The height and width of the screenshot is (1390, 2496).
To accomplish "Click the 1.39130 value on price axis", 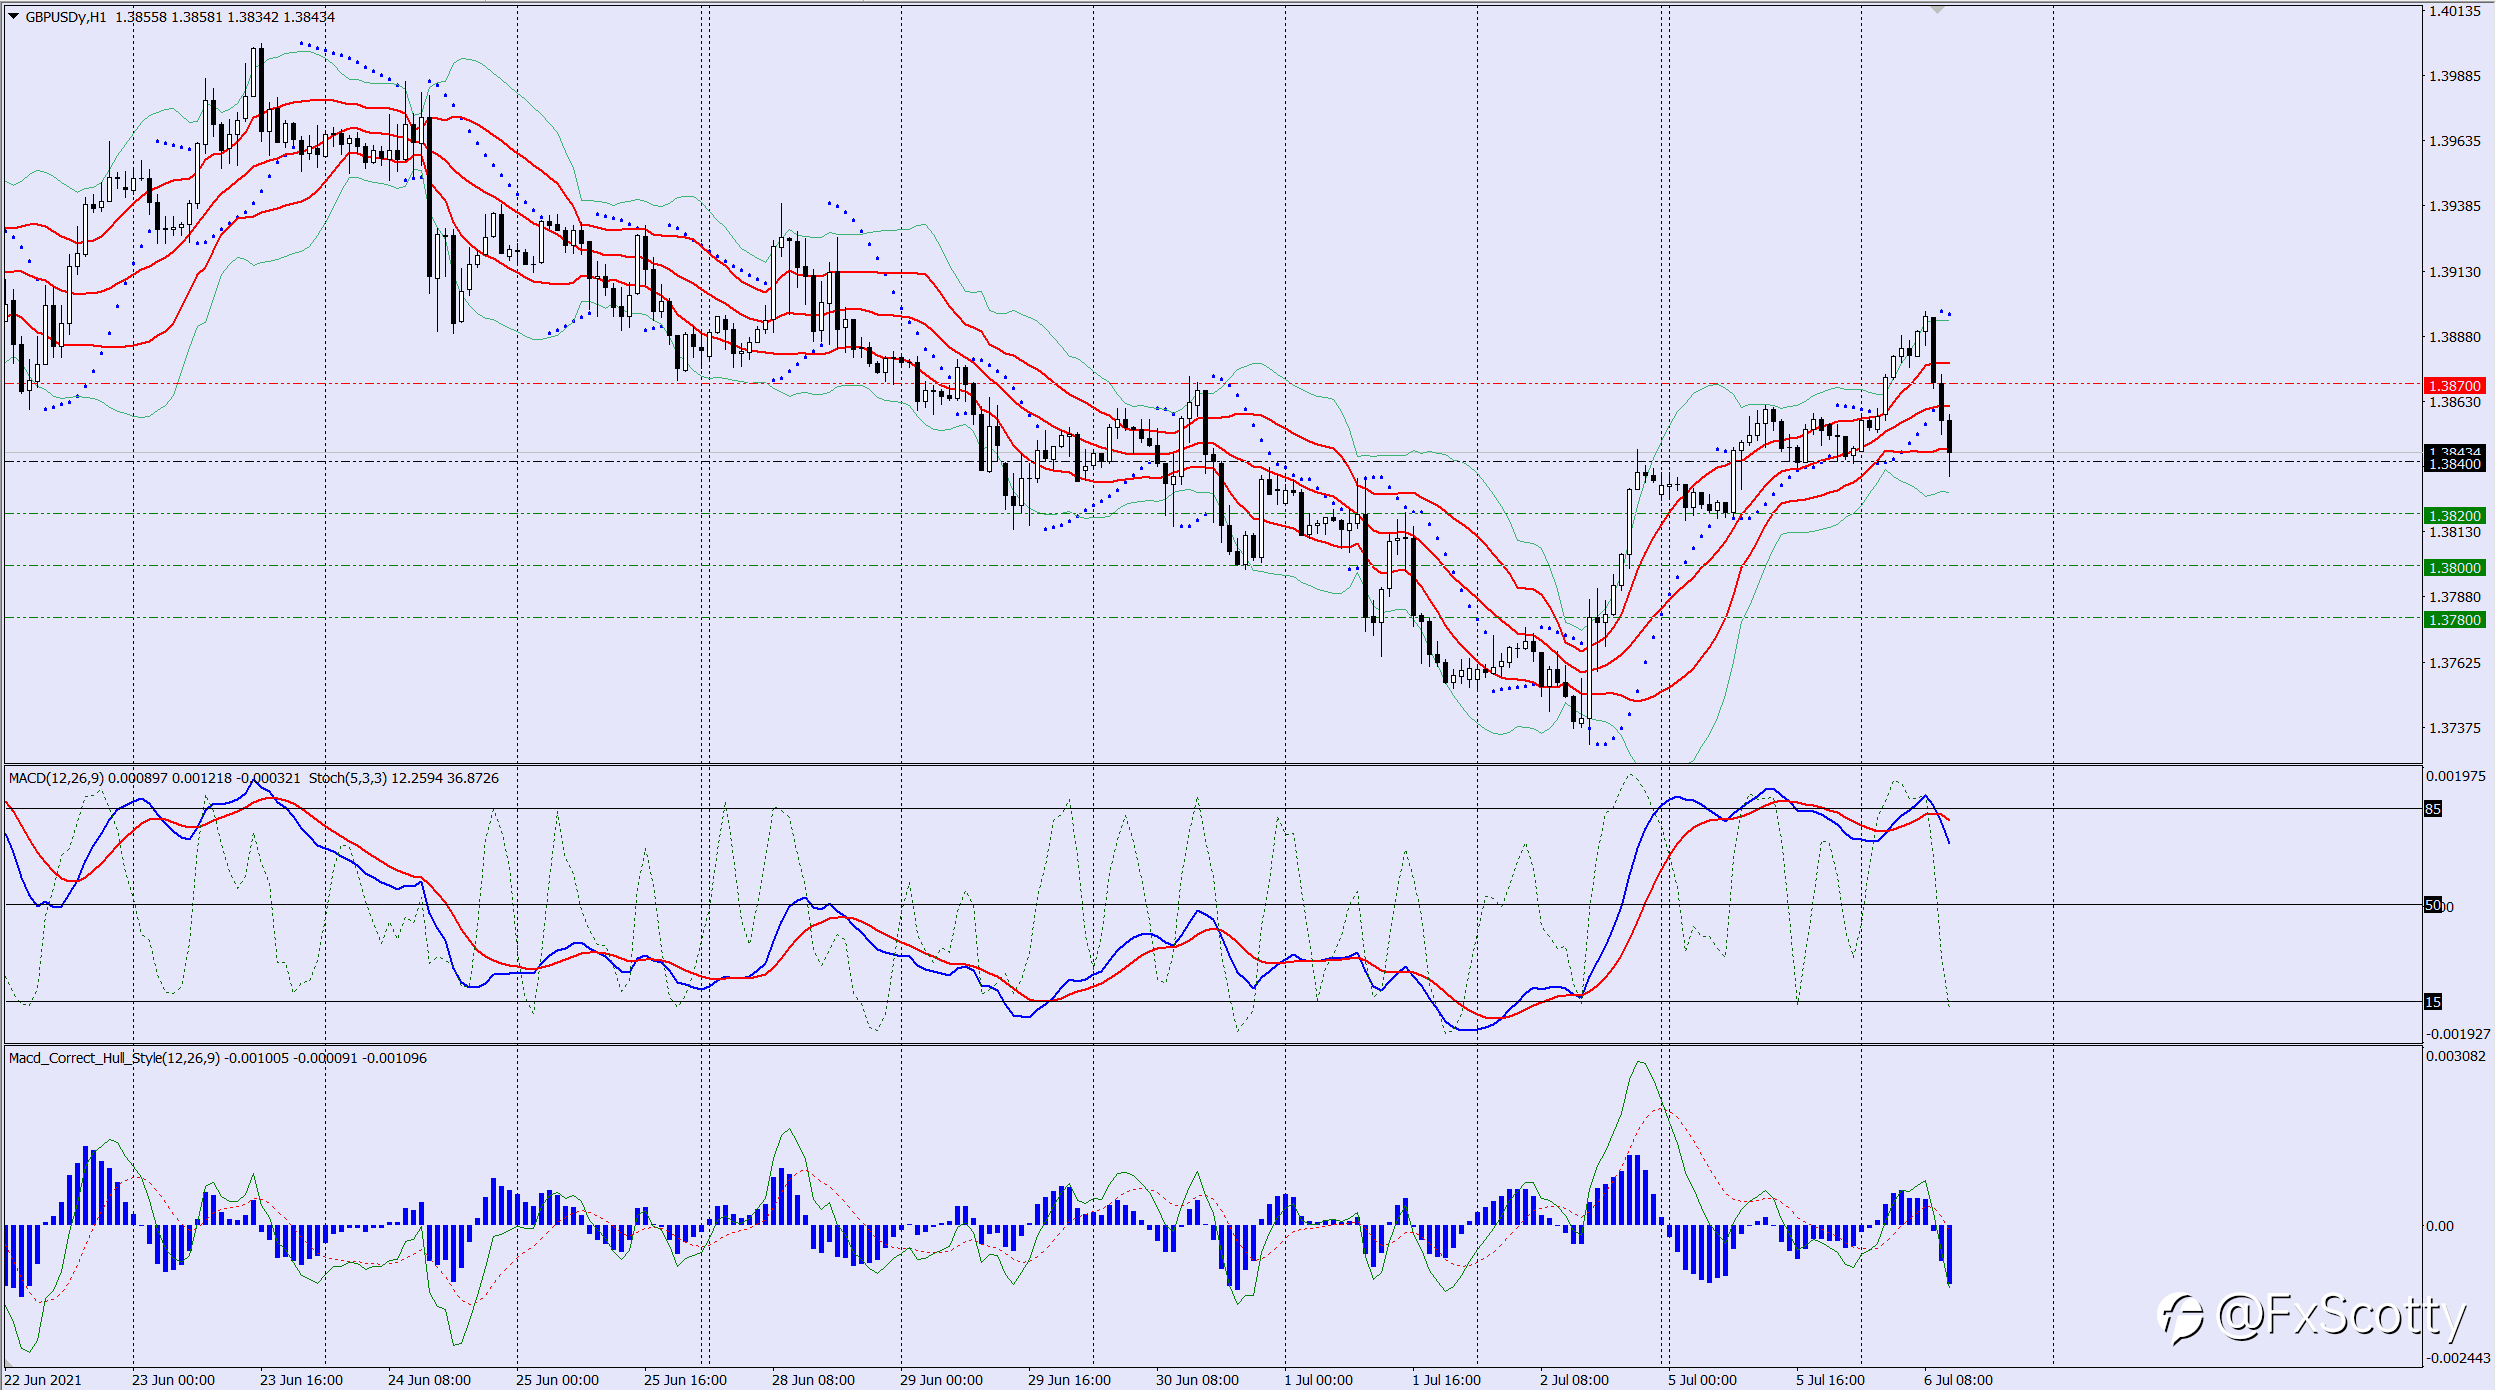I will (2455, 272).
